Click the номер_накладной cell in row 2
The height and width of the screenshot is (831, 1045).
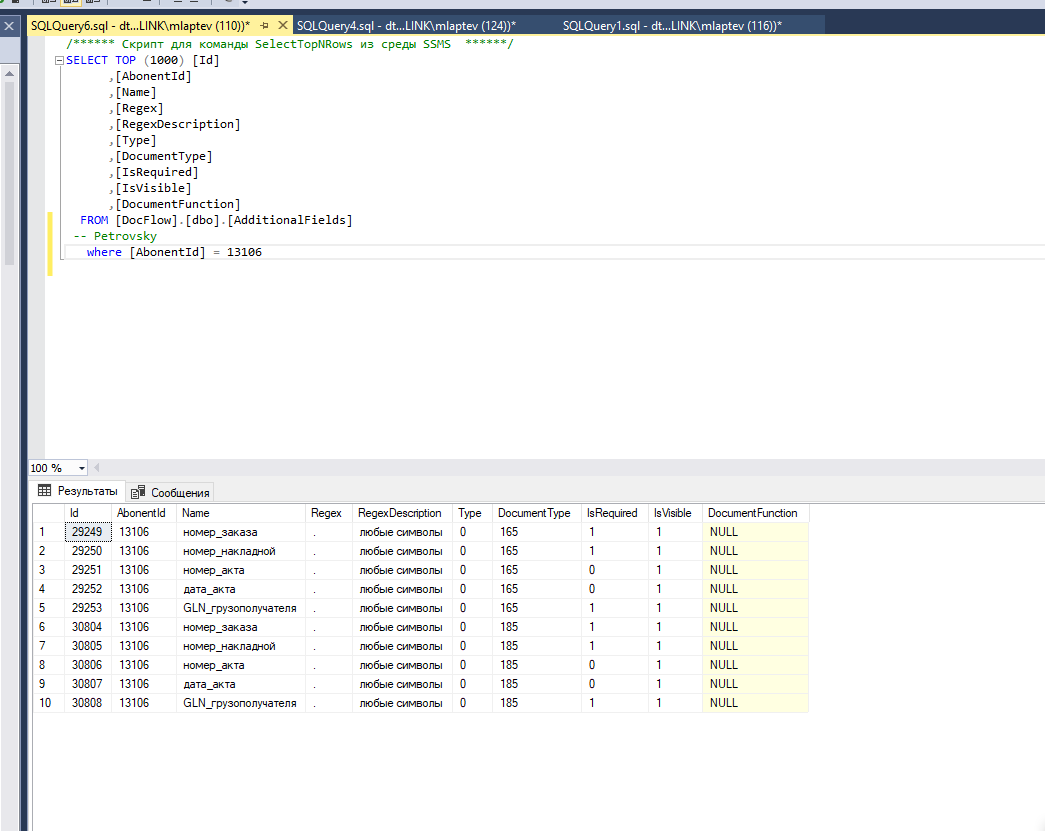click(x=229, y=551)
